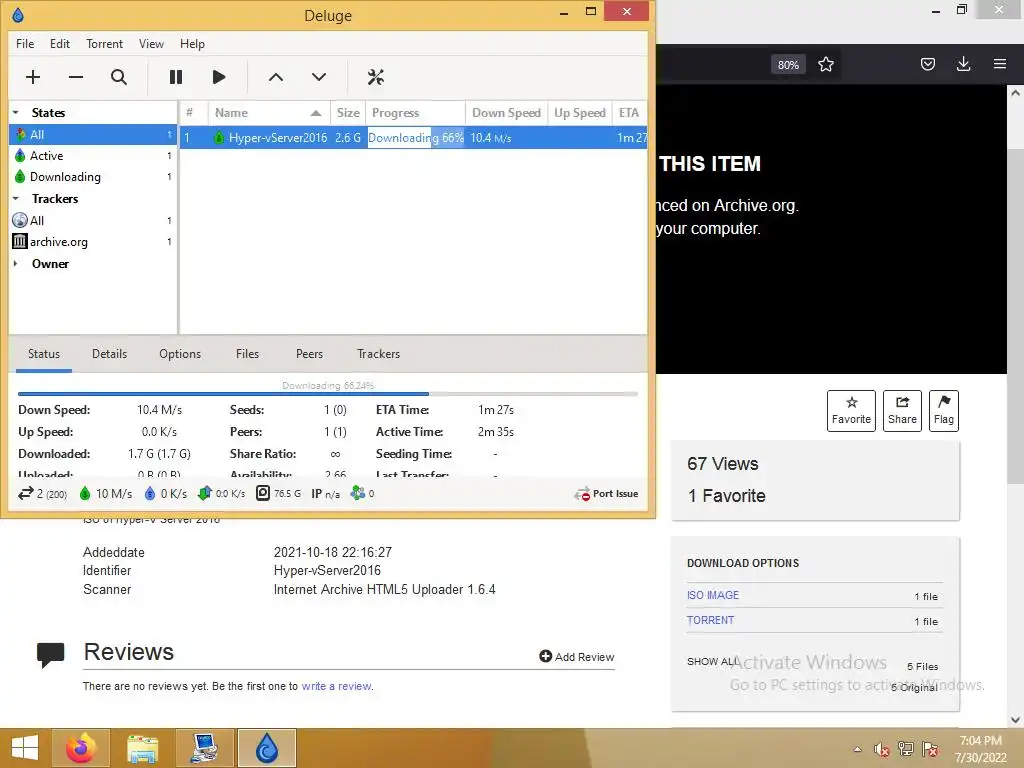Bookmark page with Firefox star icon
The width and height of the screenshot is (1024, 768).
825,64
